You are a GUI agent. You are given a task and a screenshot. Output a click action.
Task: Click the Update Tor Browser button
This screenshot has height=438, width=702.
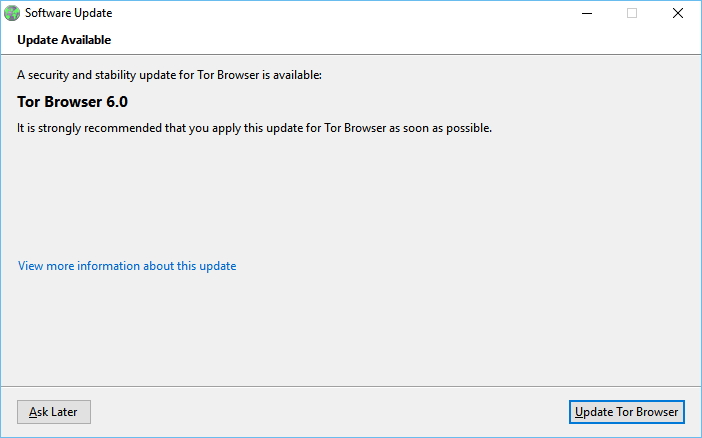(627, 412)
